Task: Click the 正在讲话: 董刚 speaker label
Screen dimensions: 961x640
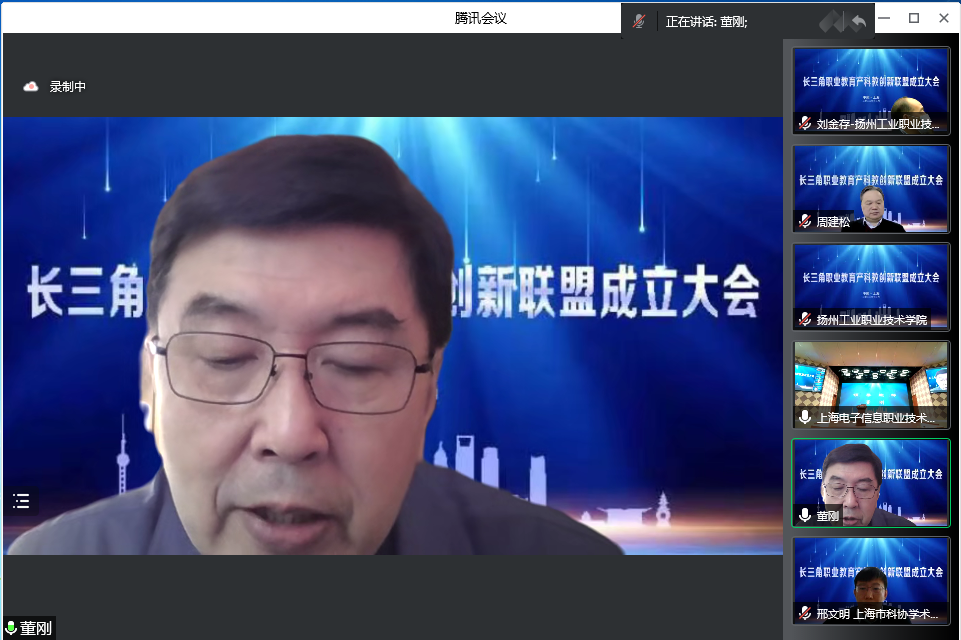Action: tap(707, 21)
